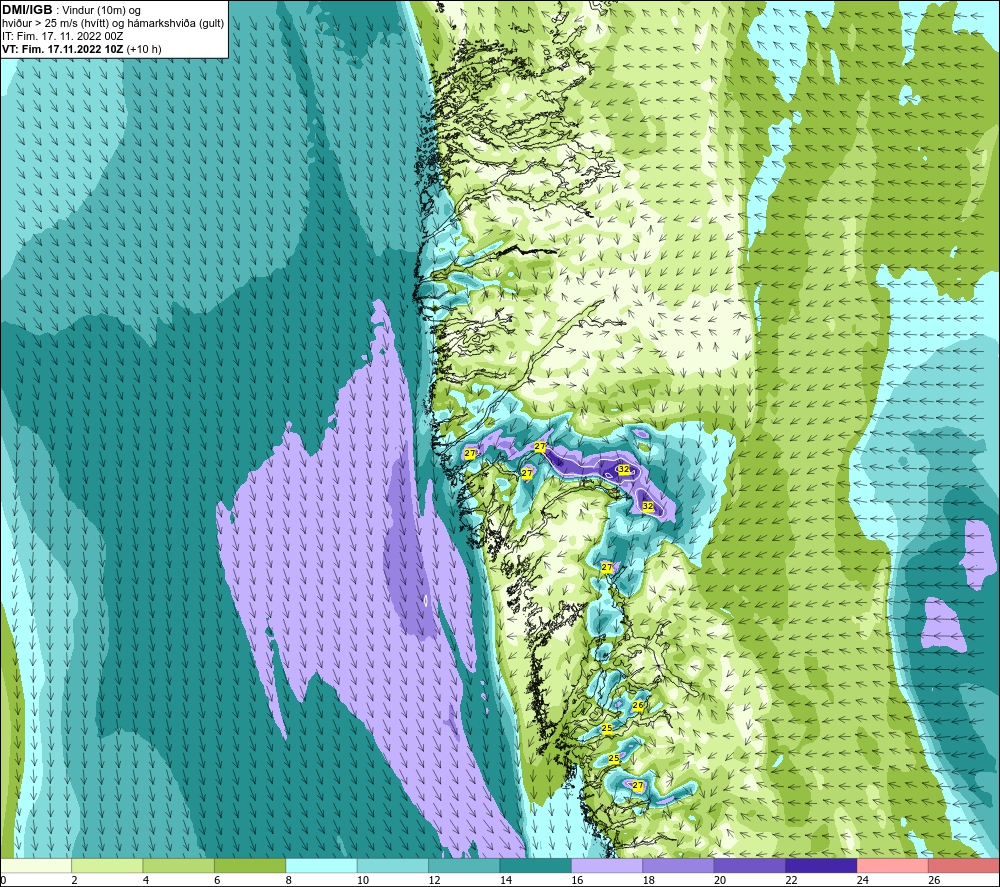Viewport: 1000px width, 887px height.
Task: Click the lower of the two 25 gust labels
Action: click(614, 758)
